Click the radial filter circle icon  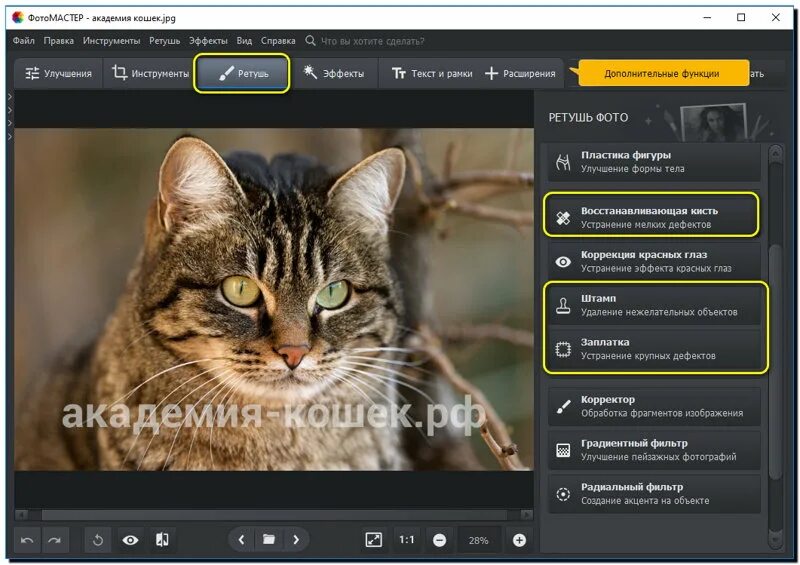click(563, 495)
